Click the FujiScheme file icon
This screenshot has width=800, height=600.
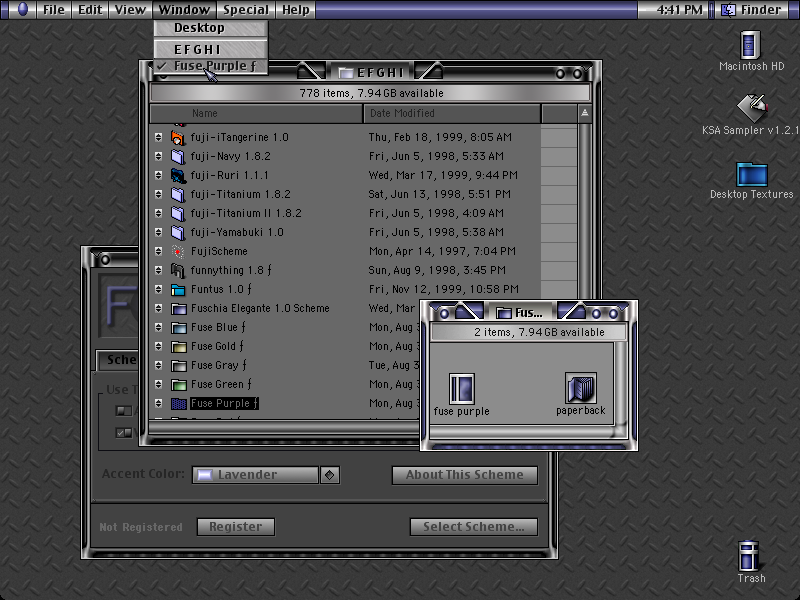click(x=178, y=251)
